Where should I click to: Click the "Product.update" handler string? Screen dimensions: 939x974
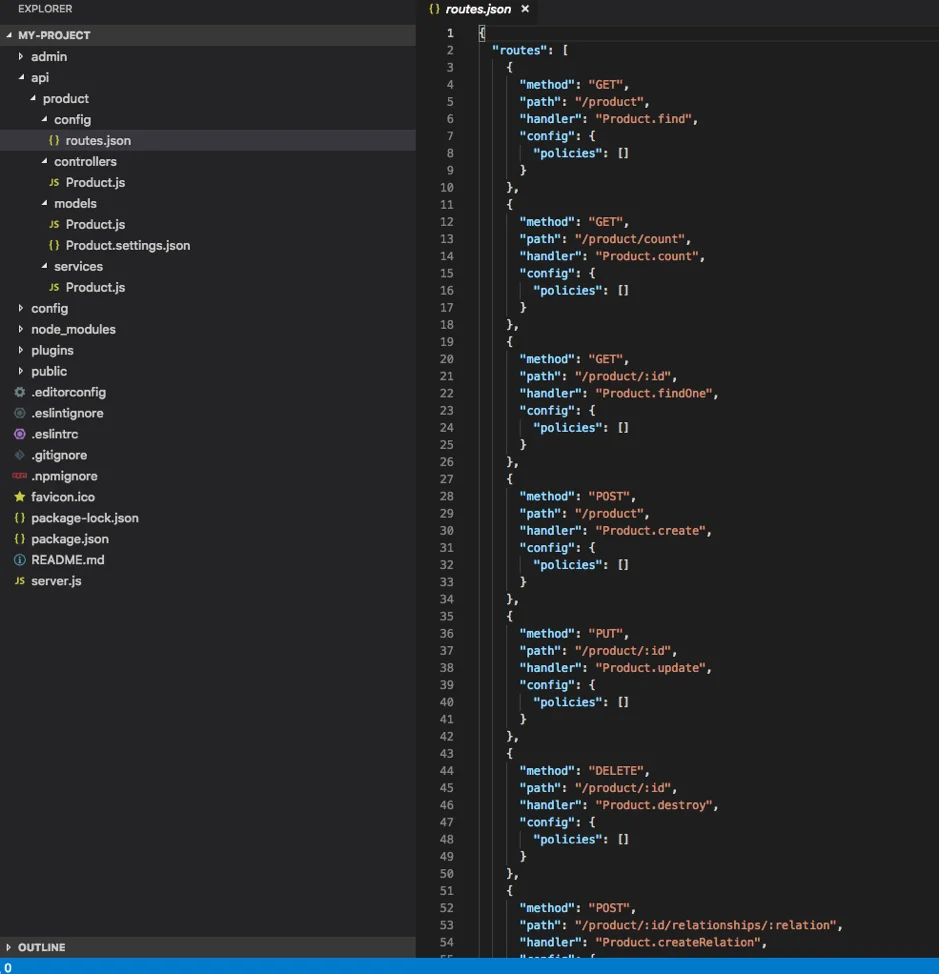pyautogui.click(x=650, y=668)
